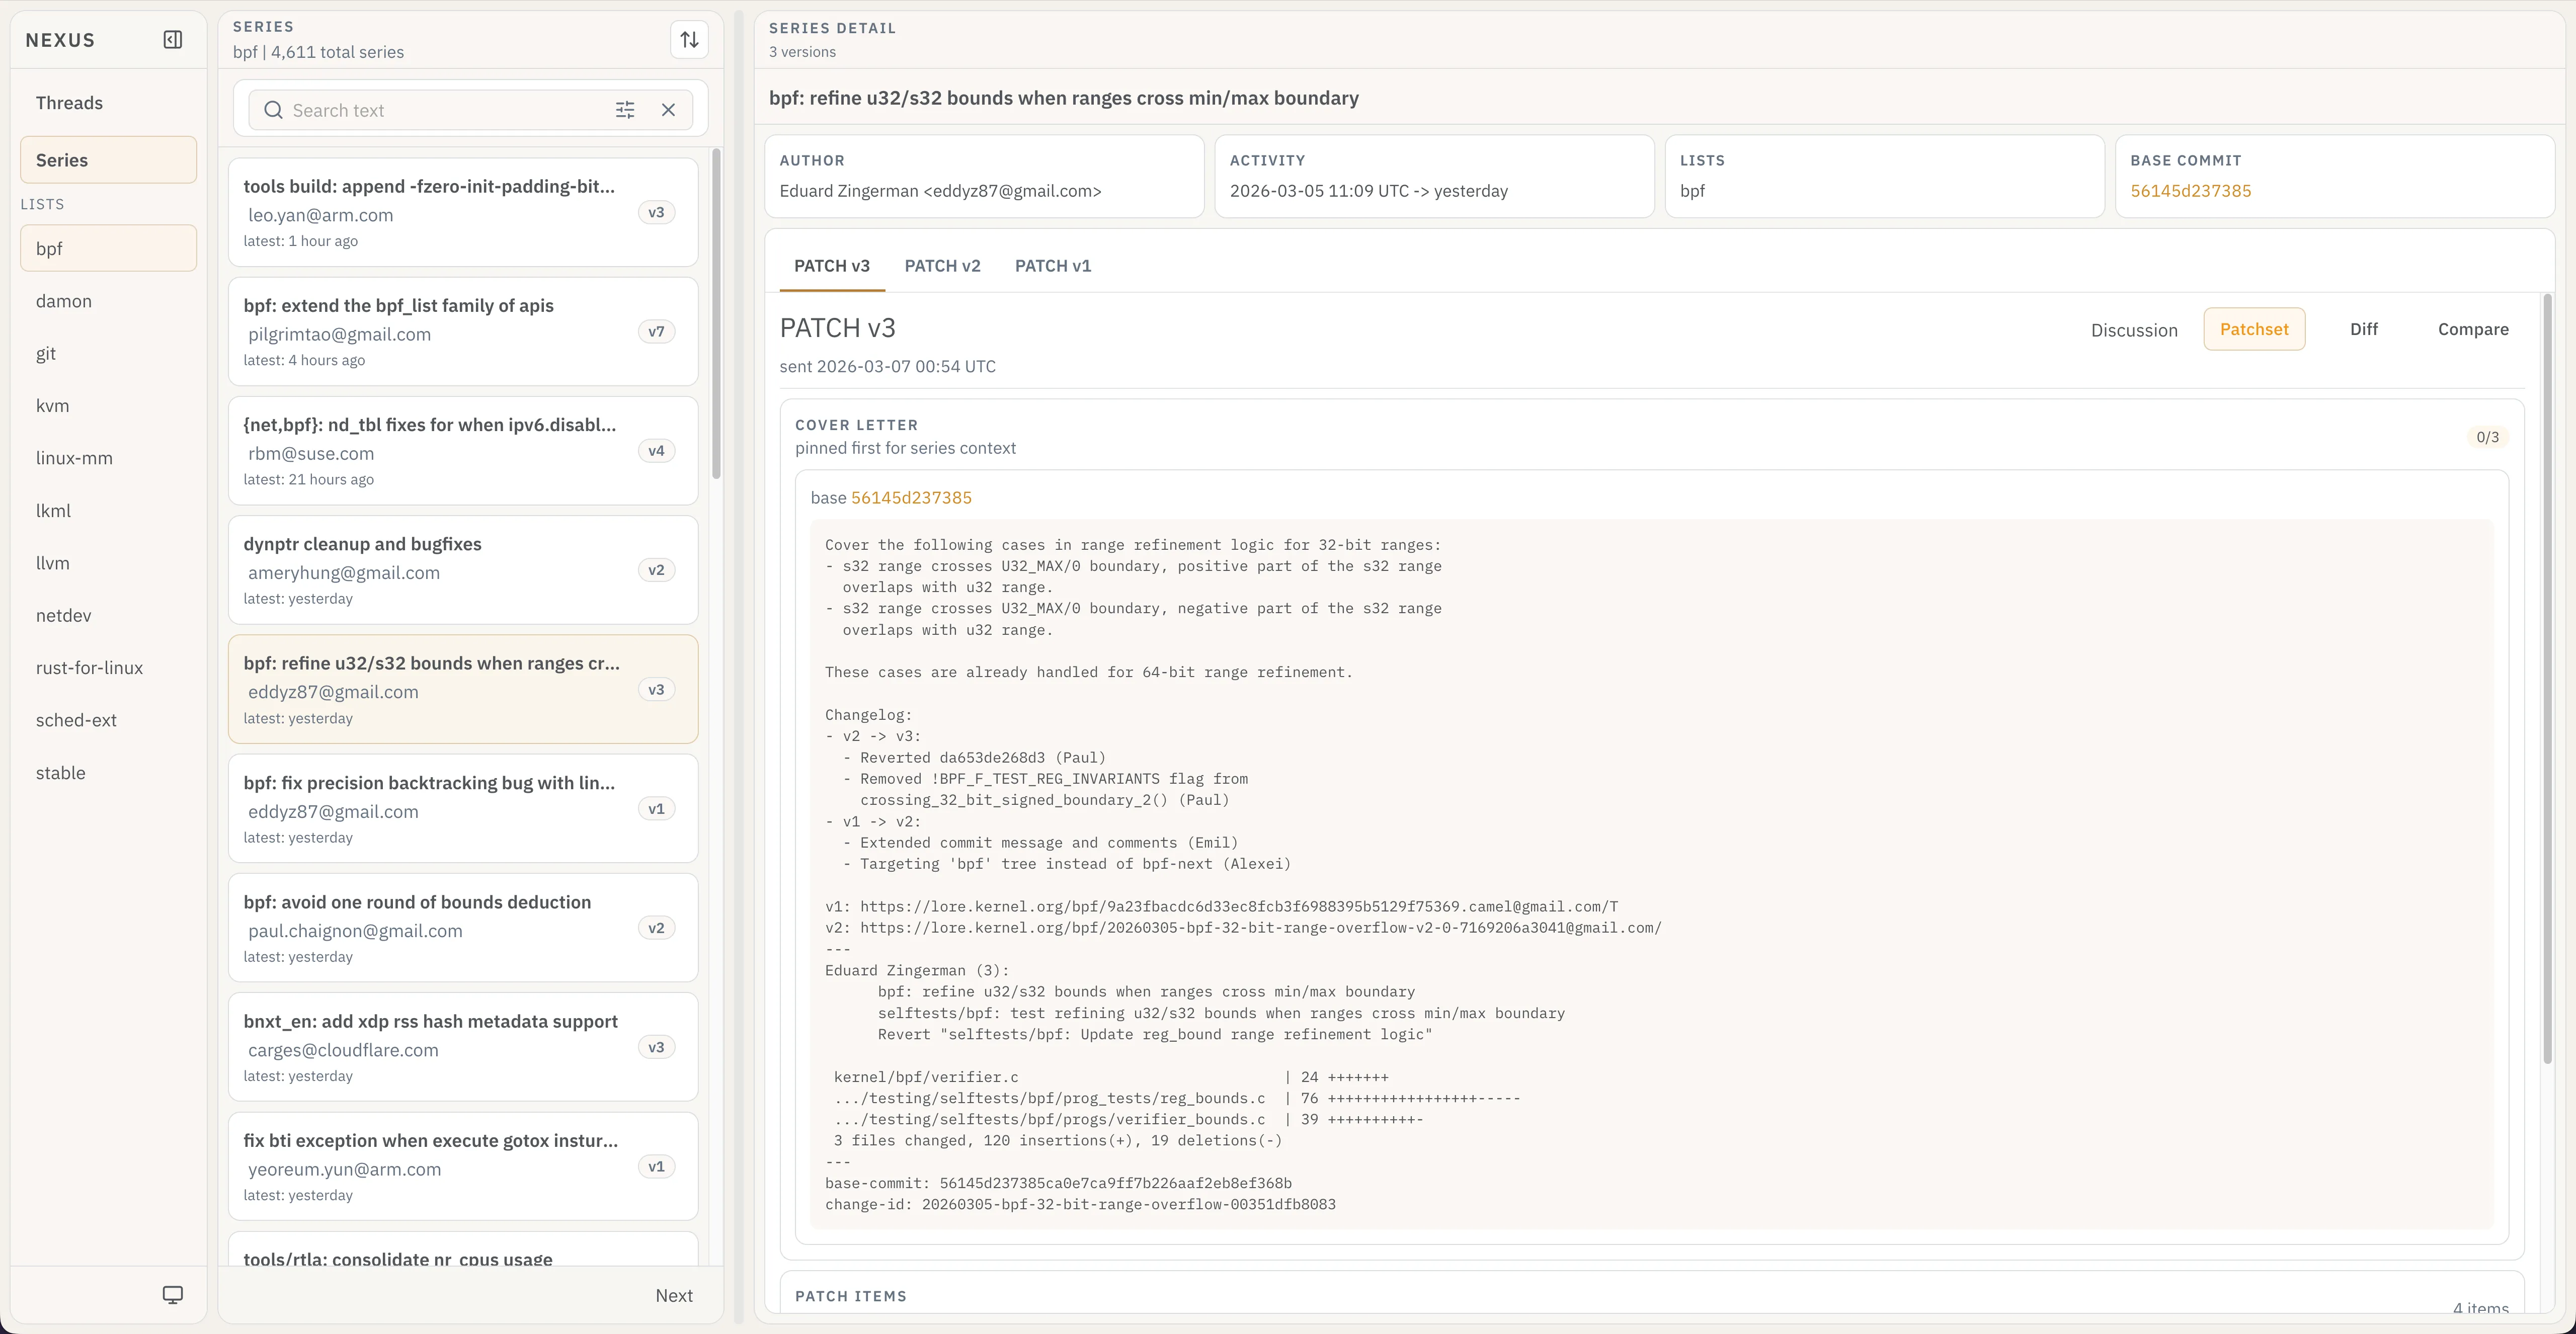The width and height of the screenshot is (2576, 1334).
Task: Click v7 badge on bpf_list series
Action: (x=656, y=332)
